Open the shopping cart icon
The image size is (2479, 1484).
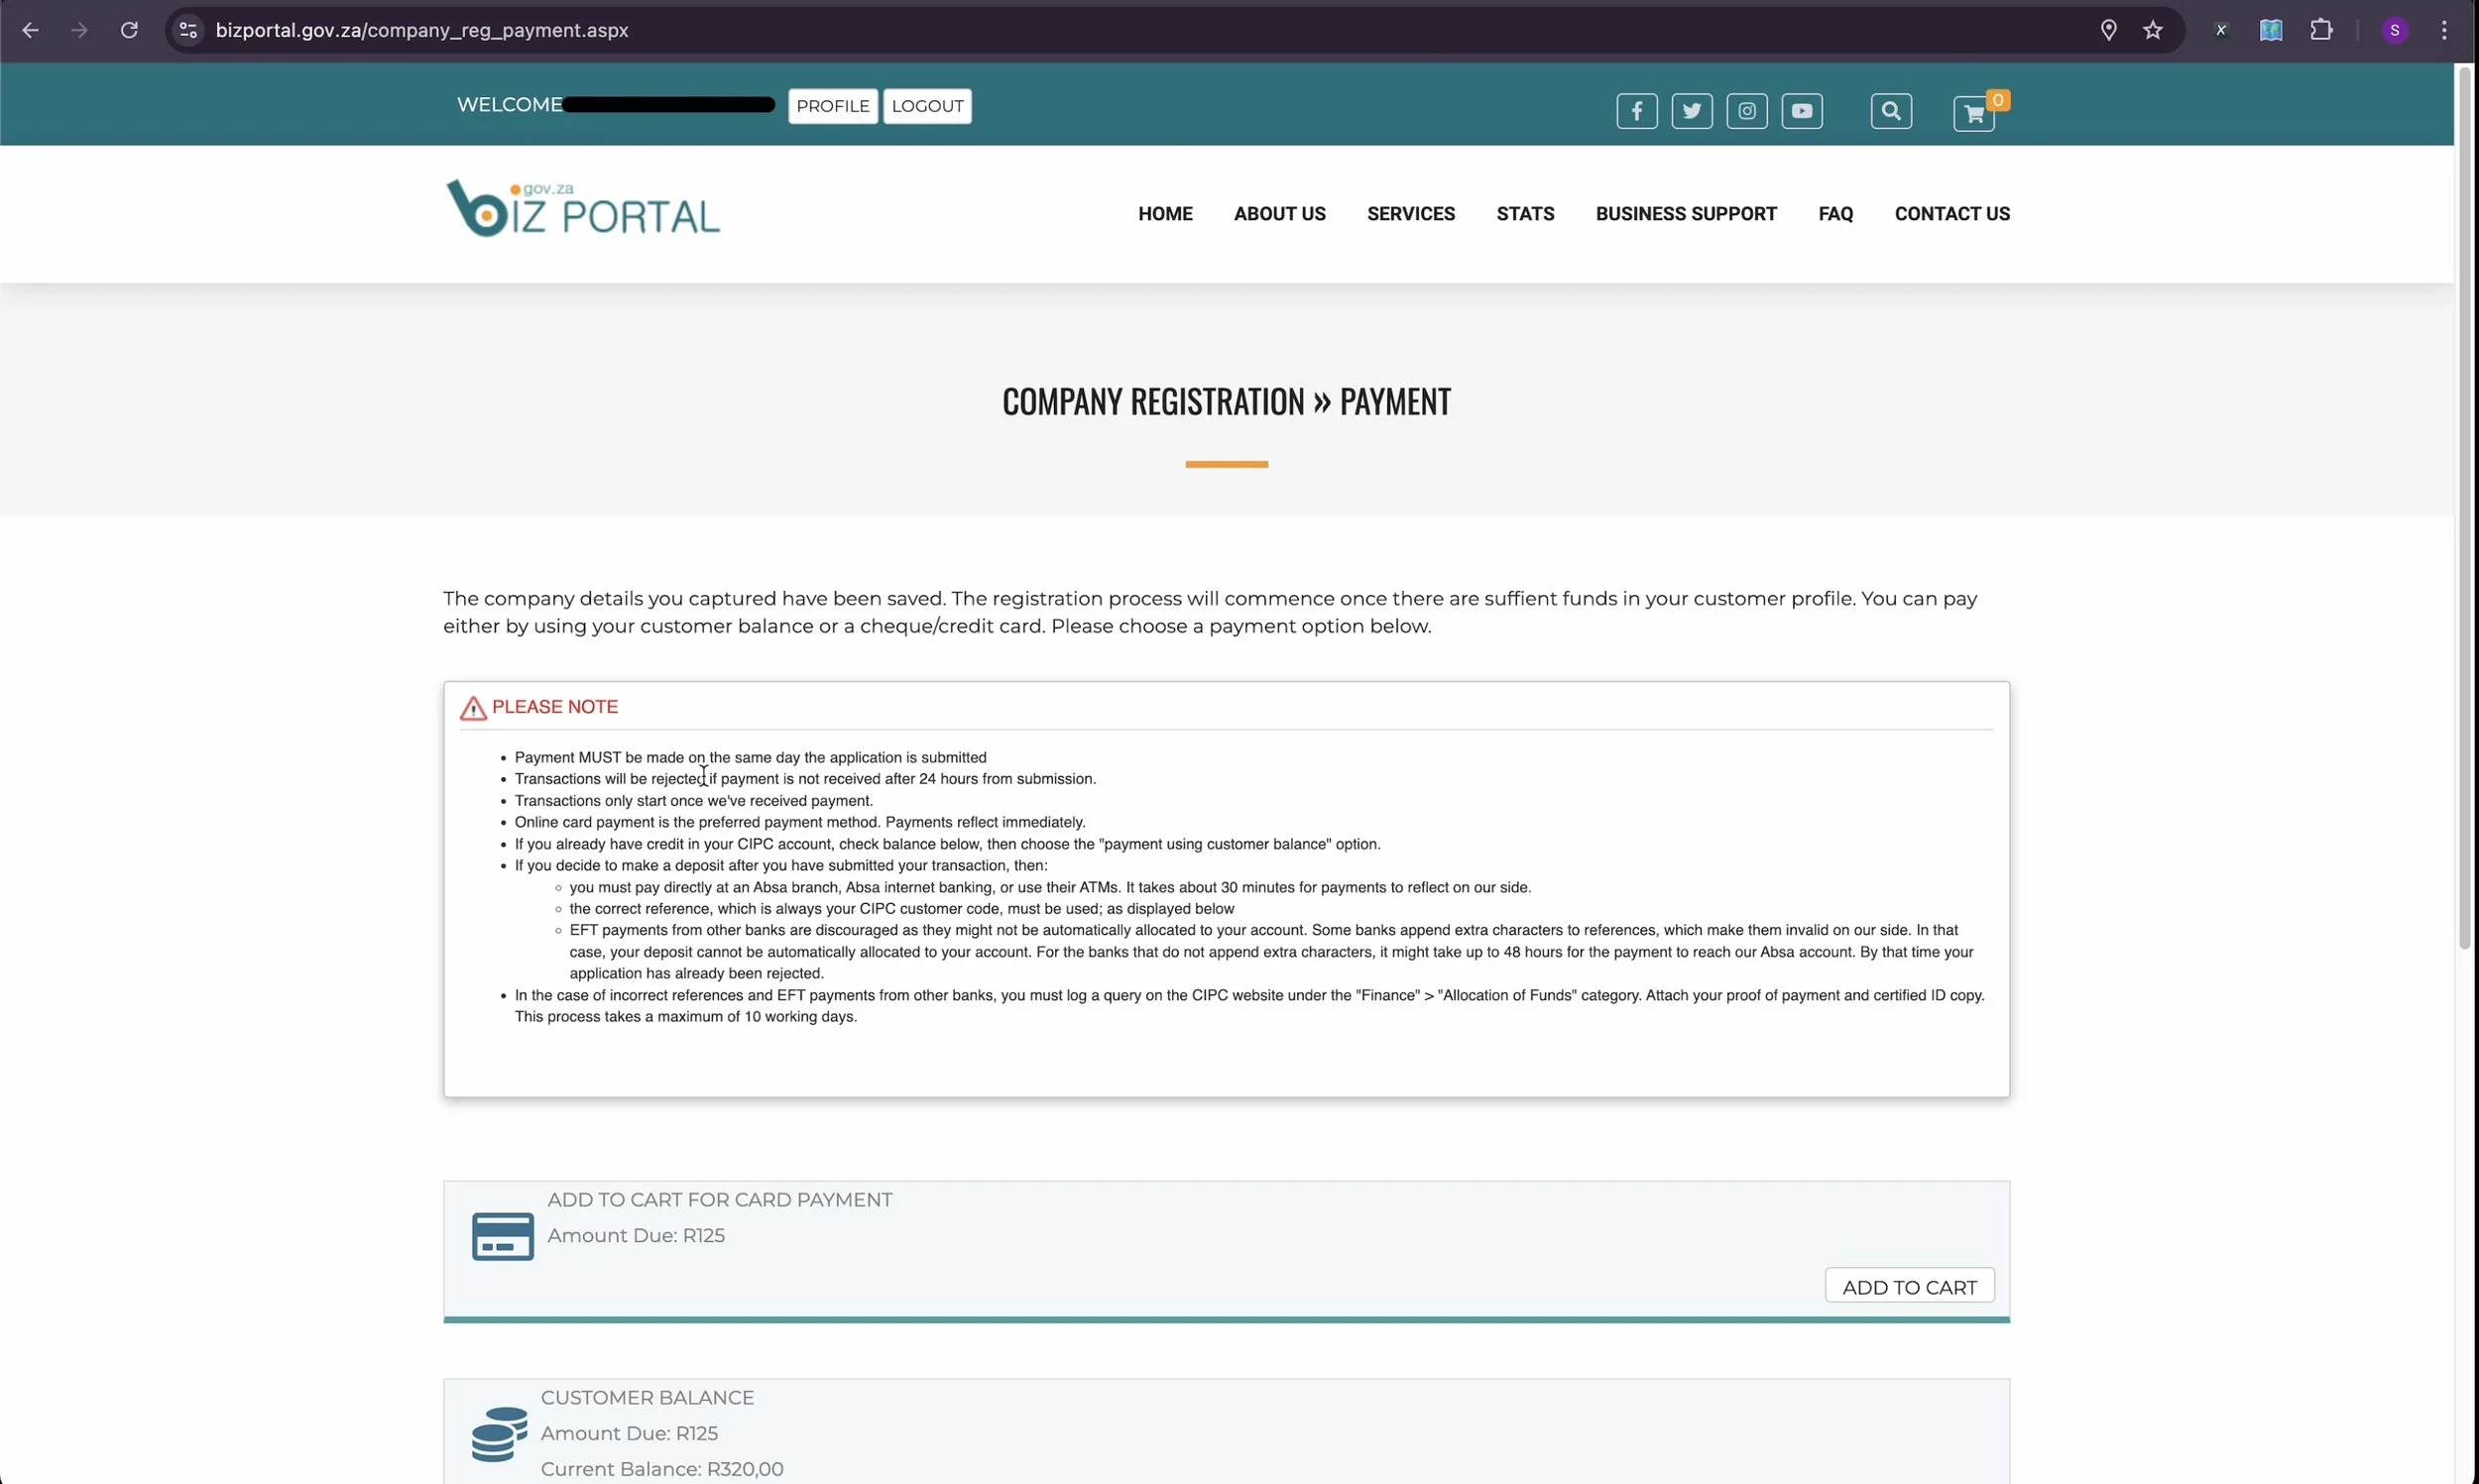1973,114
